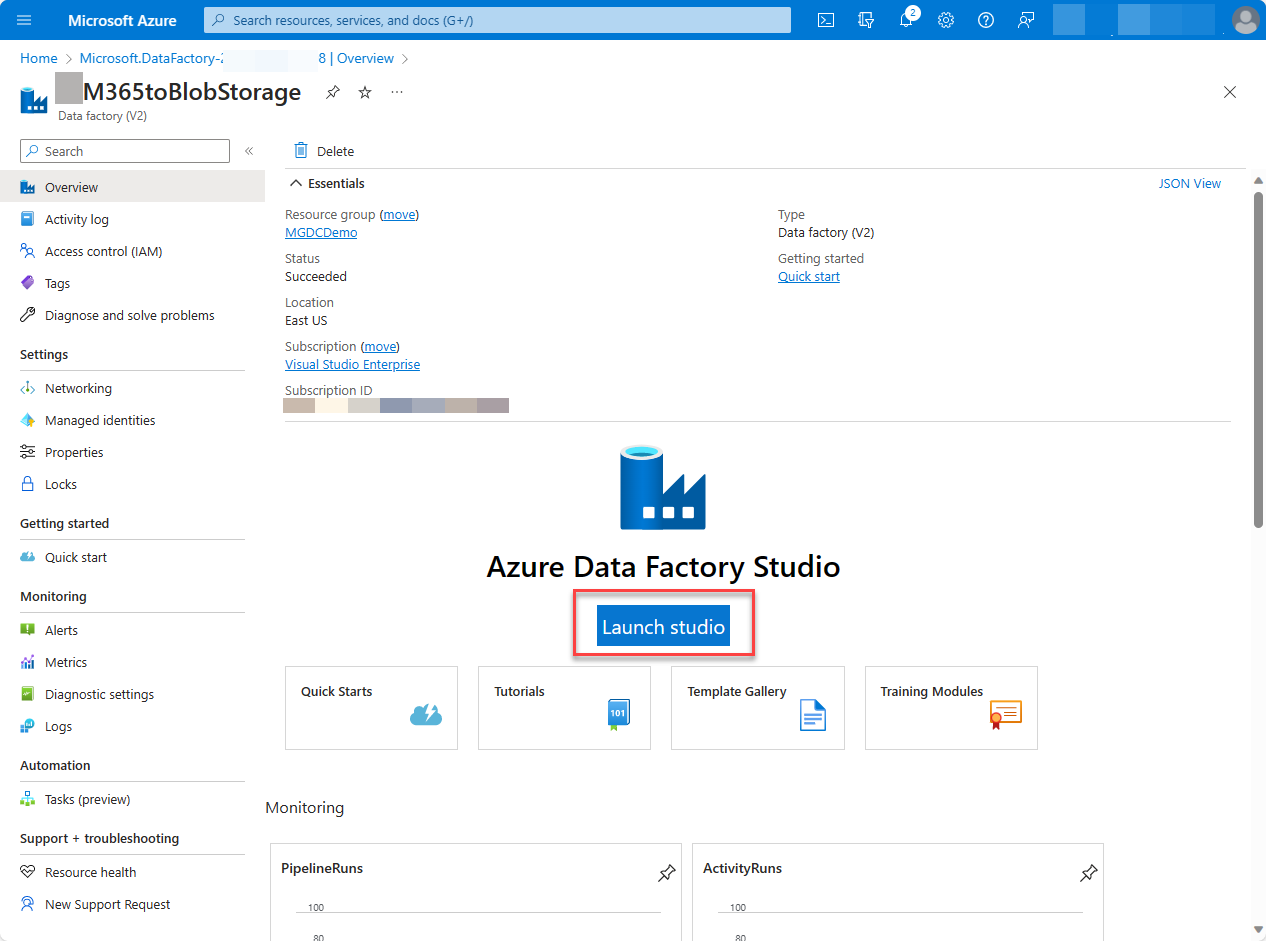1266x941 pixels.
Task: Launch studio for Azure Data Factory
Action: (x=663, y=625)
